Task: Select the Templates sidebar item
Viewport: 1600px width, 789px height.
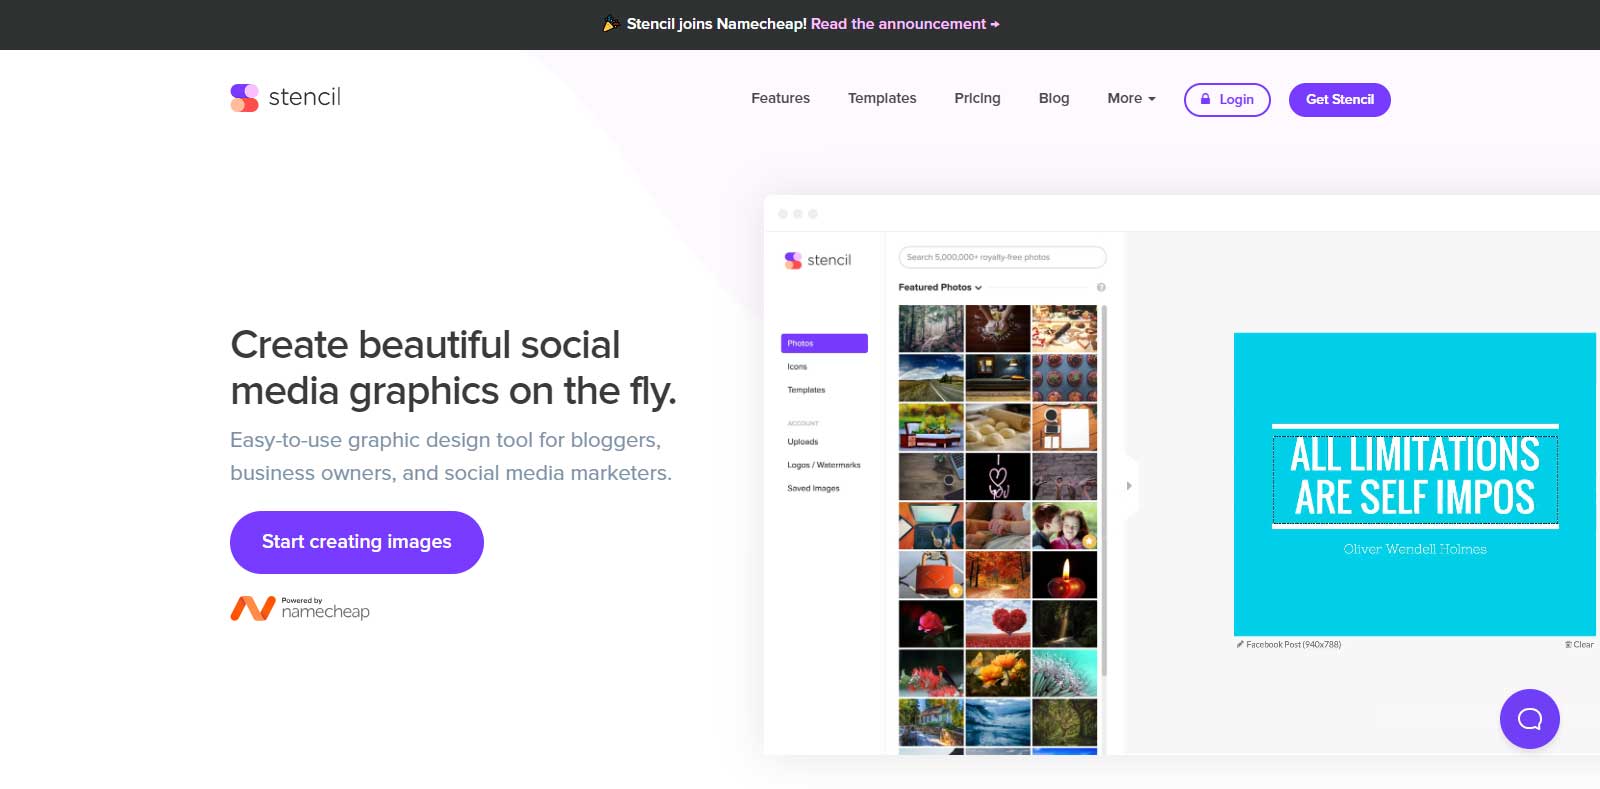Action: [x=806, y=390]
